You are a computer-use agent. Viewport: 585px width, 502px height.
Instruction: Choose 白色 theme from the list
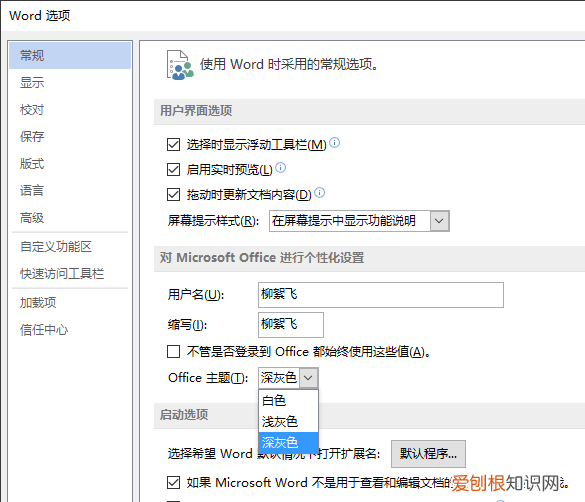click(x=288, y=401)
